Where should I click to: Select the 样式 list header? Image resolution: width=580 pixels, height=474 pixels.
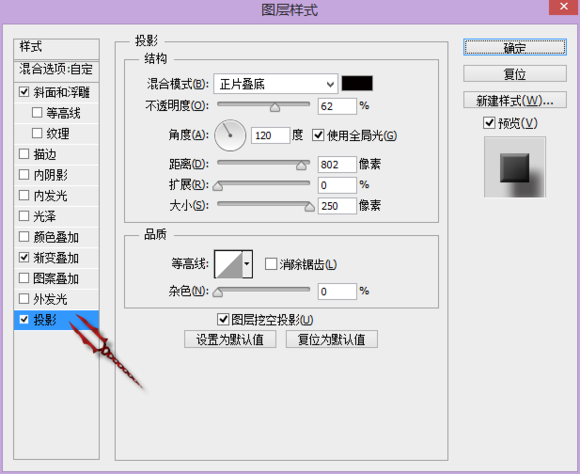point(57,48)
